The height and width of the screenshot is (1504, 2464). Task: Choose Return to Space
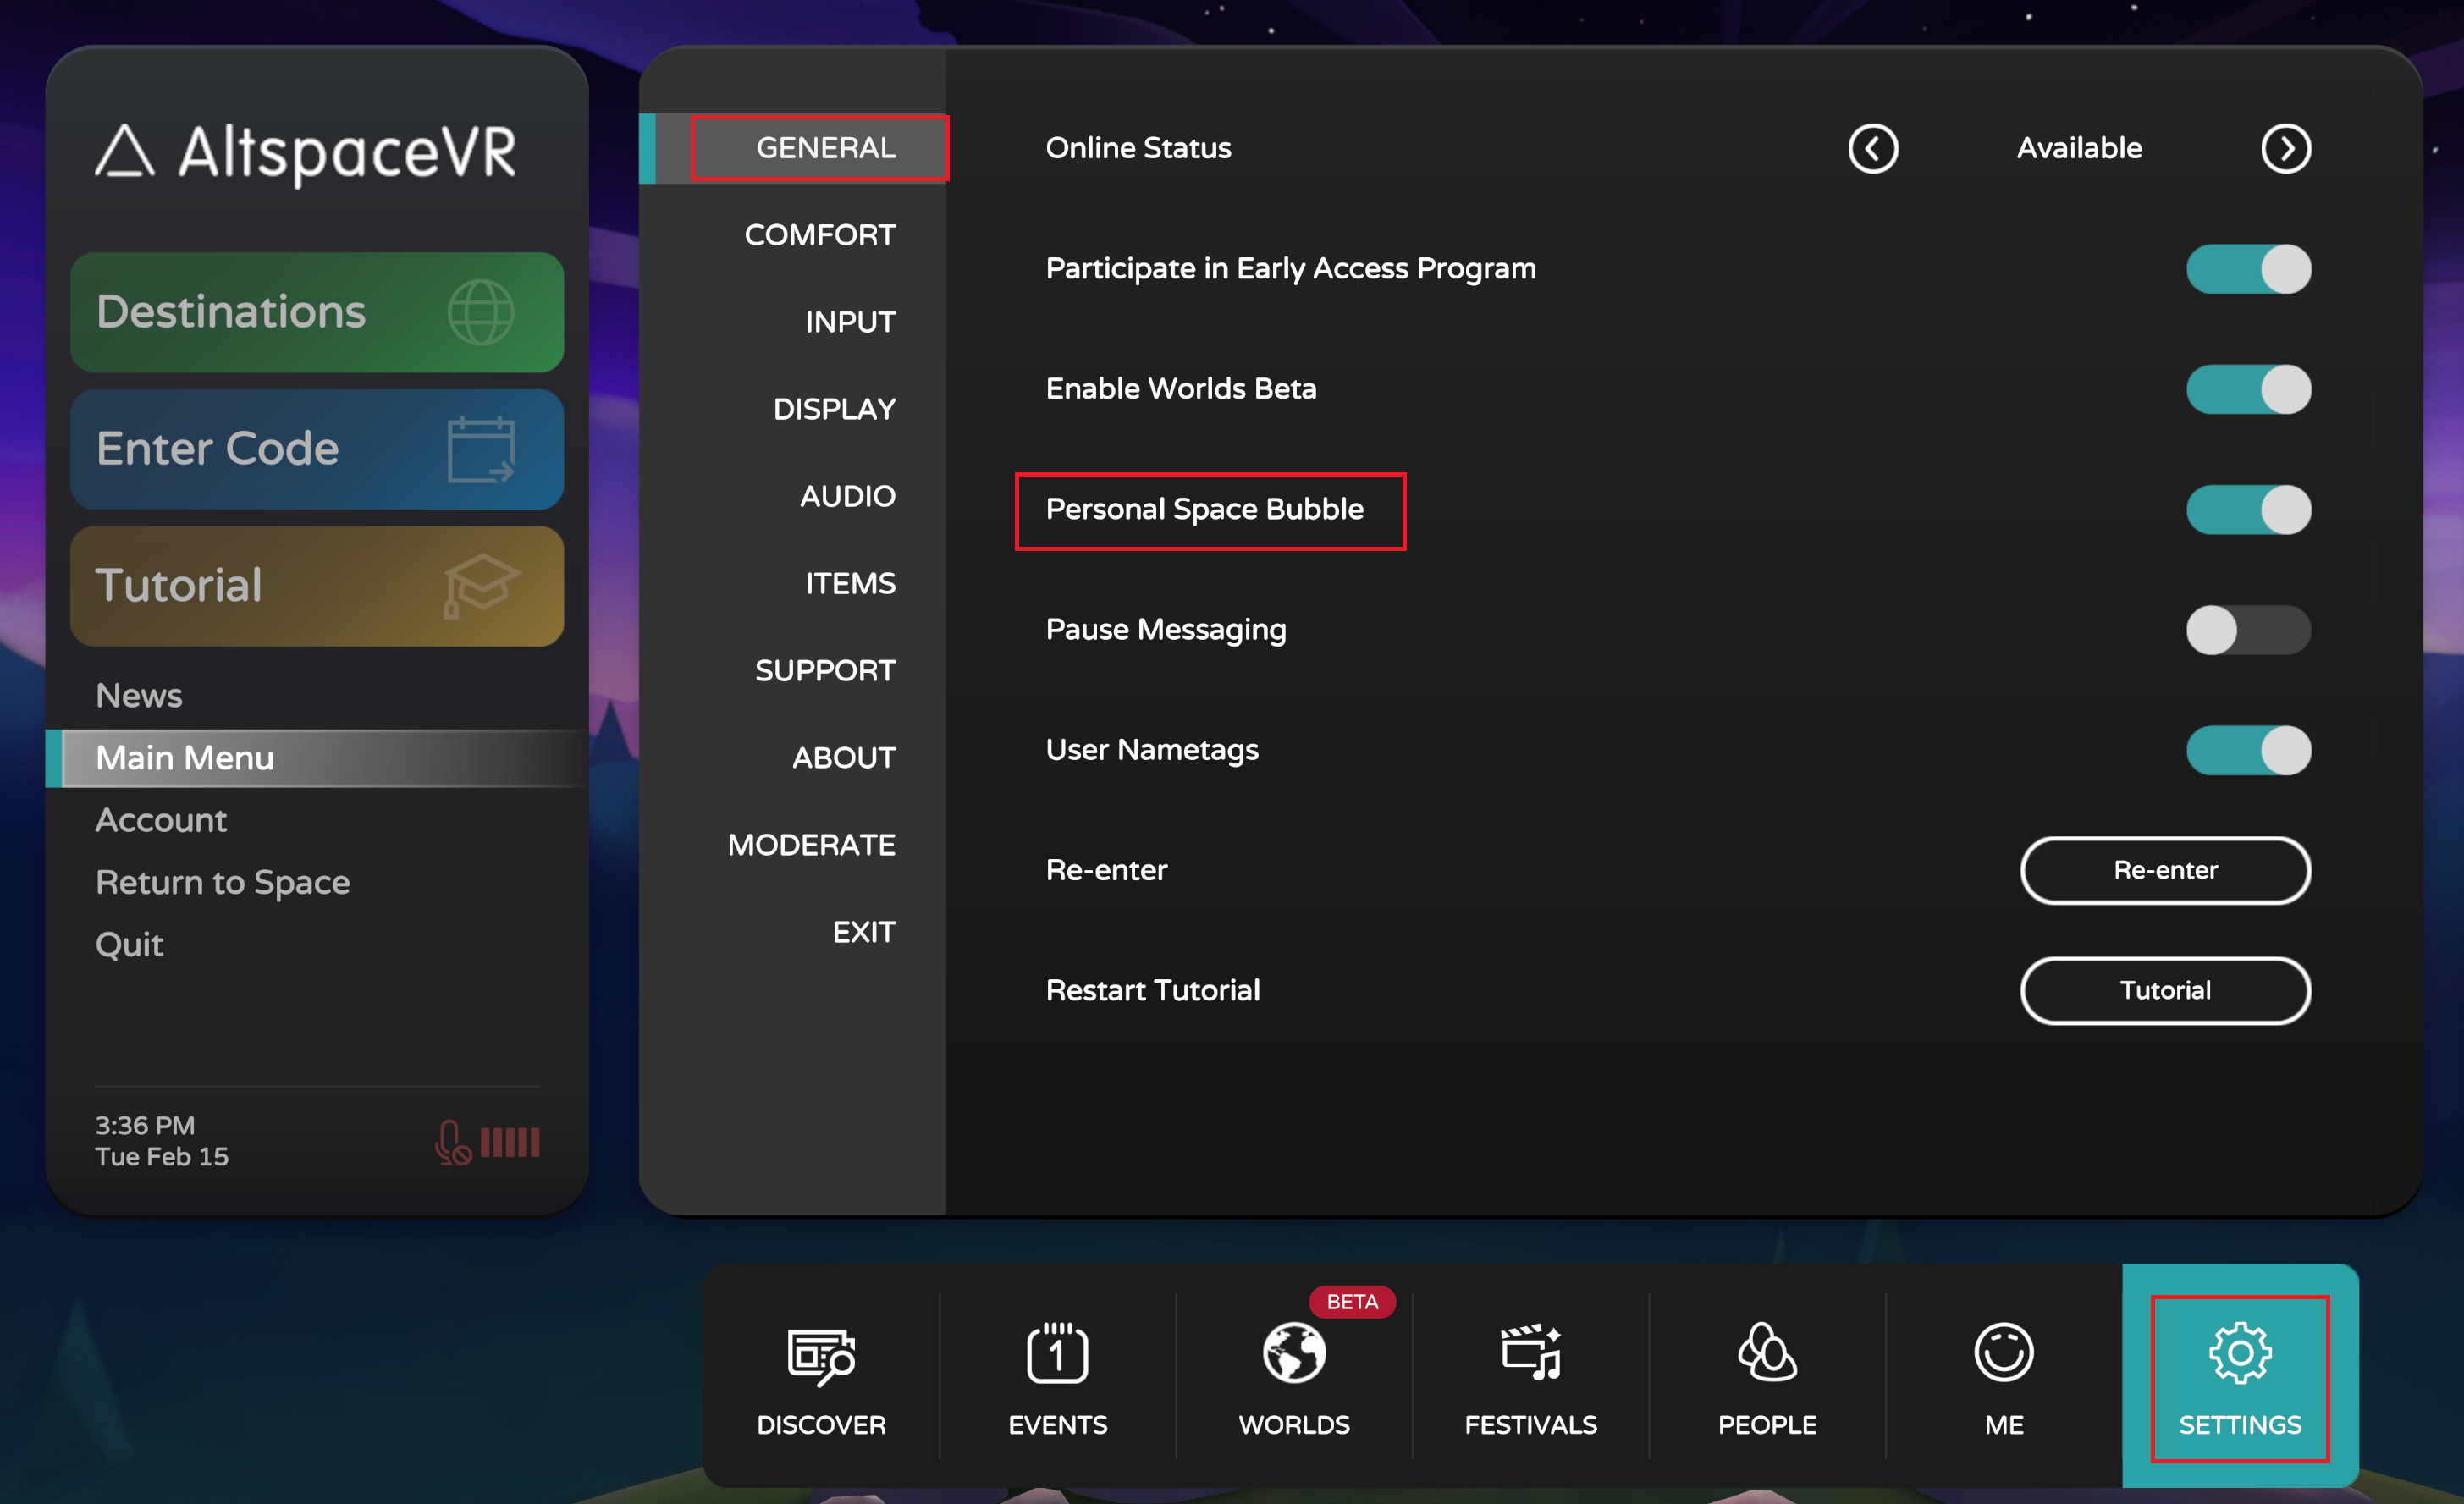point(222,882)
